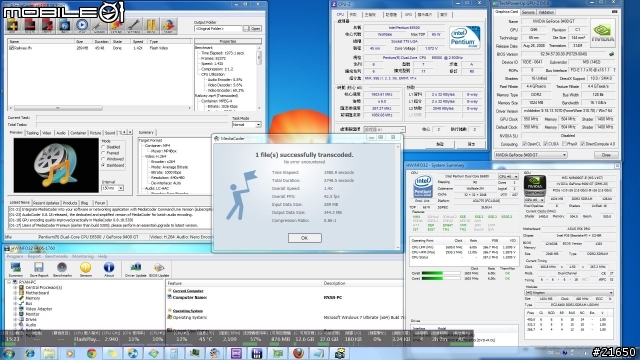
Task: Select Disabled preview mode radio button
Action: click(x=103, y=147)
